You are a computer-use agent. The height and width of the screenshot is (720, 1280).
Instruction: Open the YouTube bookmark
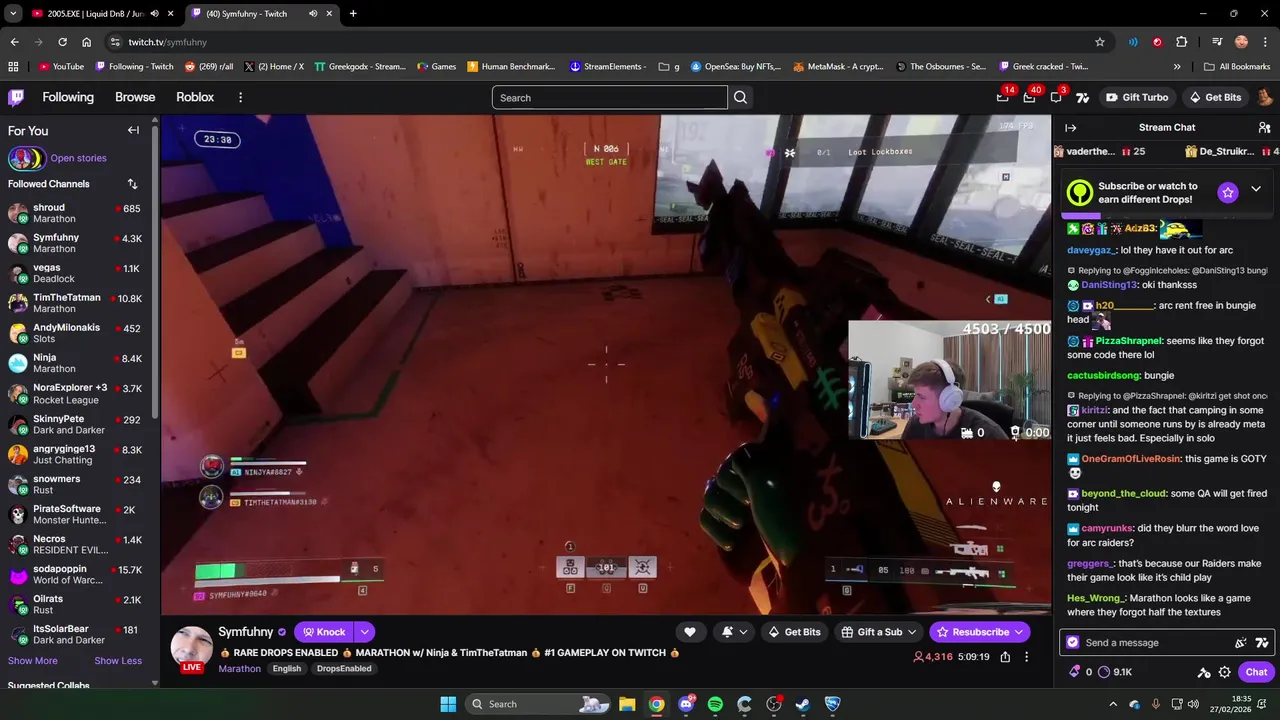61,67
